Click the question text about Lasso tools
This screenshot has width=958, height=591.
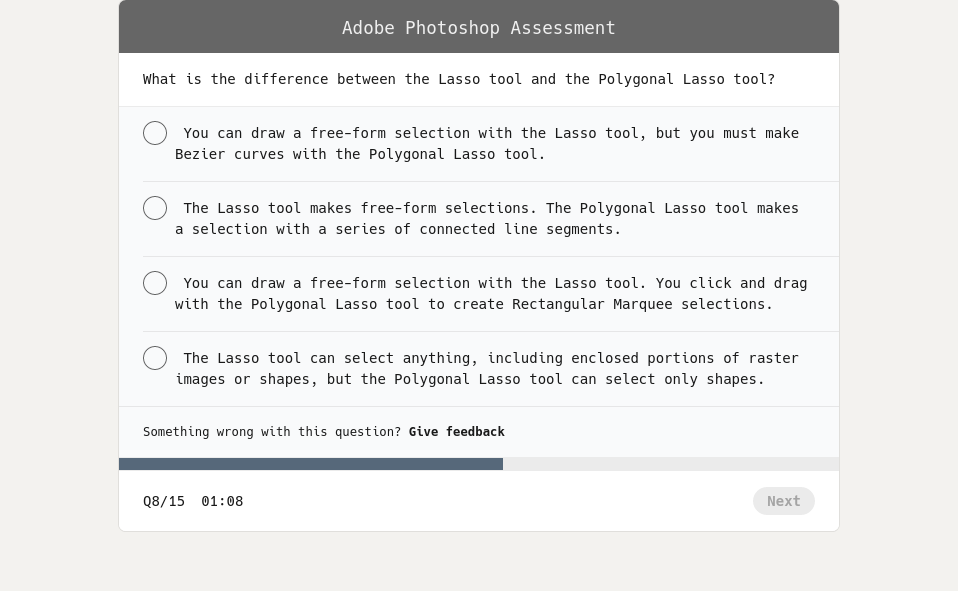coord(458,79)
